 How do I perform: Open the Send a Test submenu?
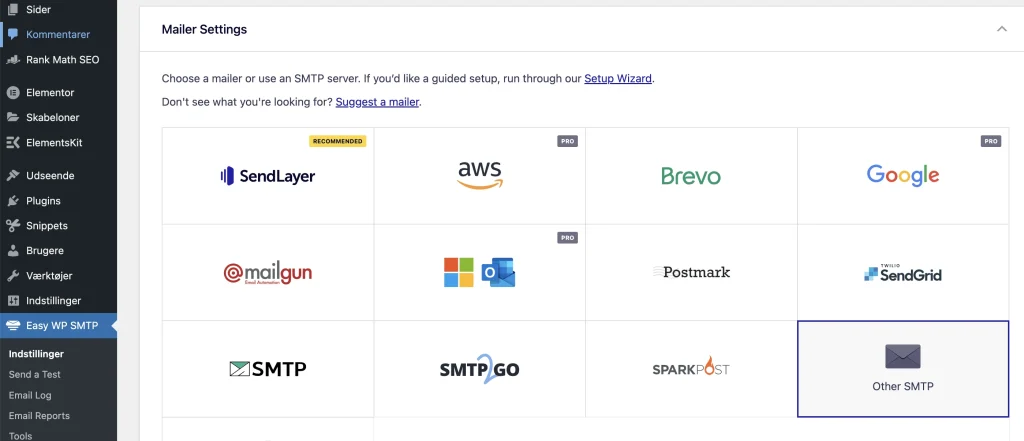(x=35, y=374)
